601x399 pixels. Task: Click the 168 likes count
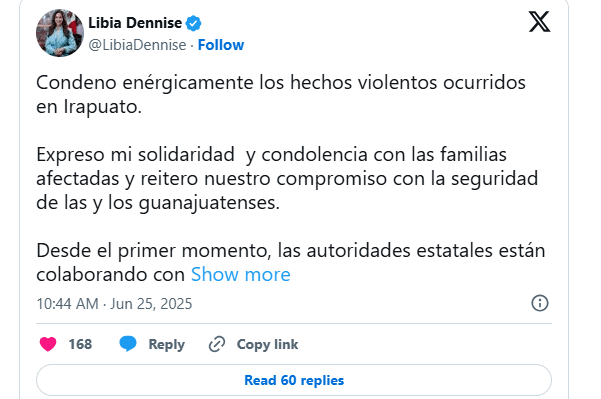tap(80, 344)
